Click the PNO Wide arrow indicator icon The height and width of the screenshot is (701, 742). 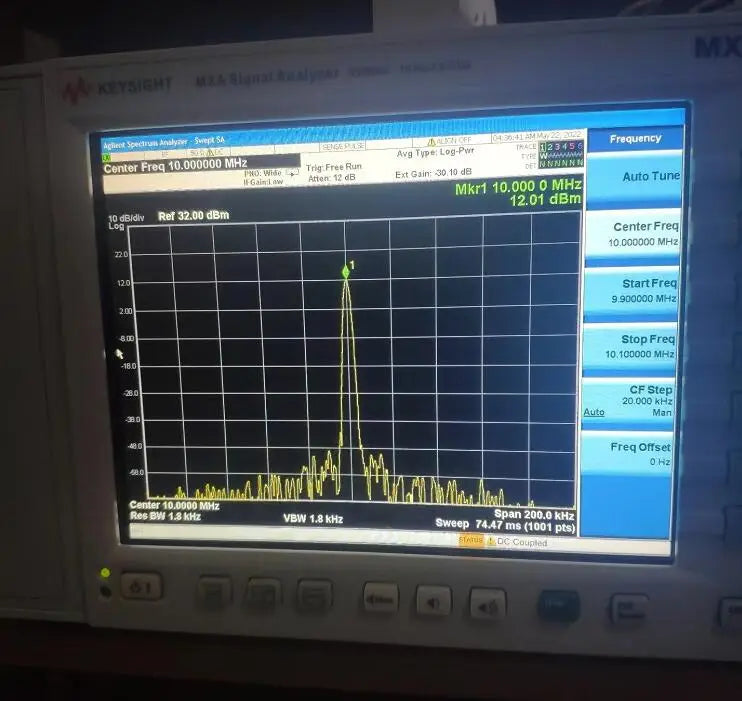292,173
